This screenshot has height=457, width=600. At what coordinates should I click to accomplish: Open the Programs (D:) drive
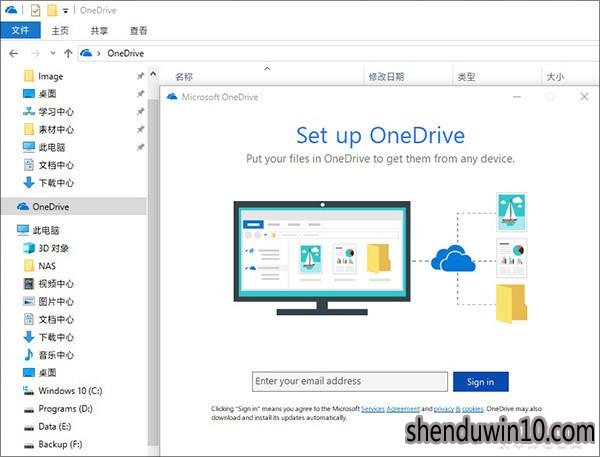click(65, 408)
